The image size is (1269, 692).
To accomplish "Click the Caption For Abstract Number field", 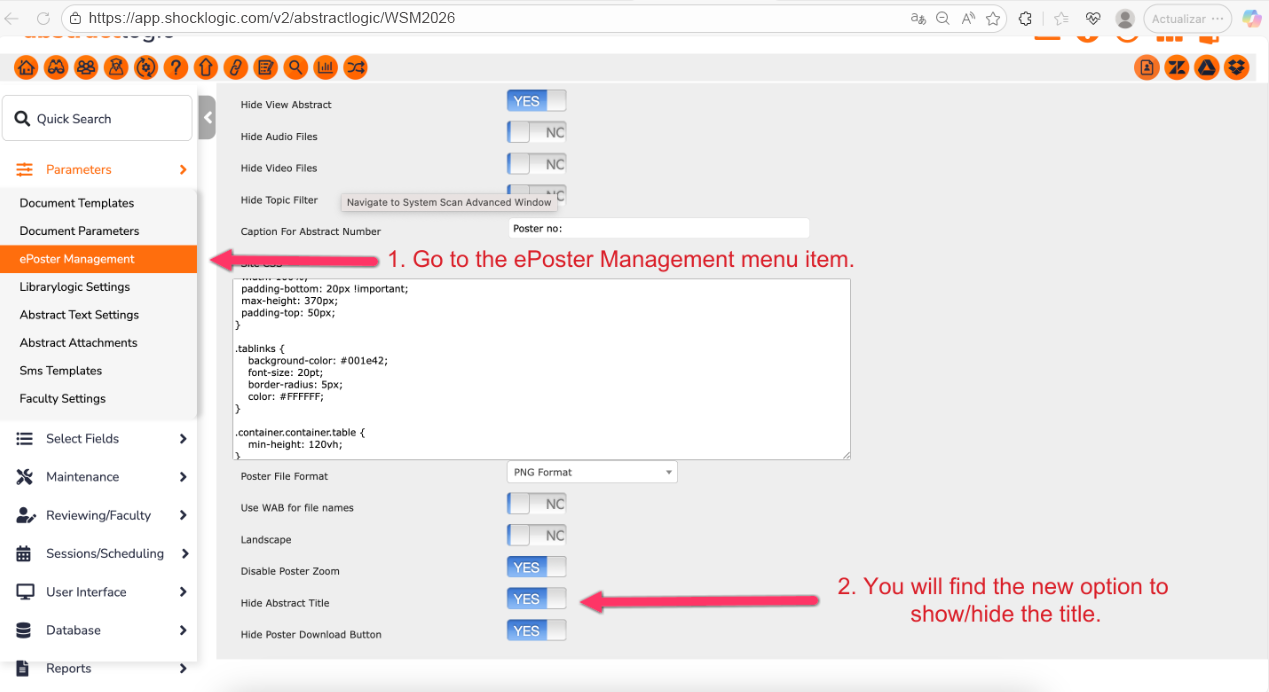I will pyautogui.click(x=658, y=228).
